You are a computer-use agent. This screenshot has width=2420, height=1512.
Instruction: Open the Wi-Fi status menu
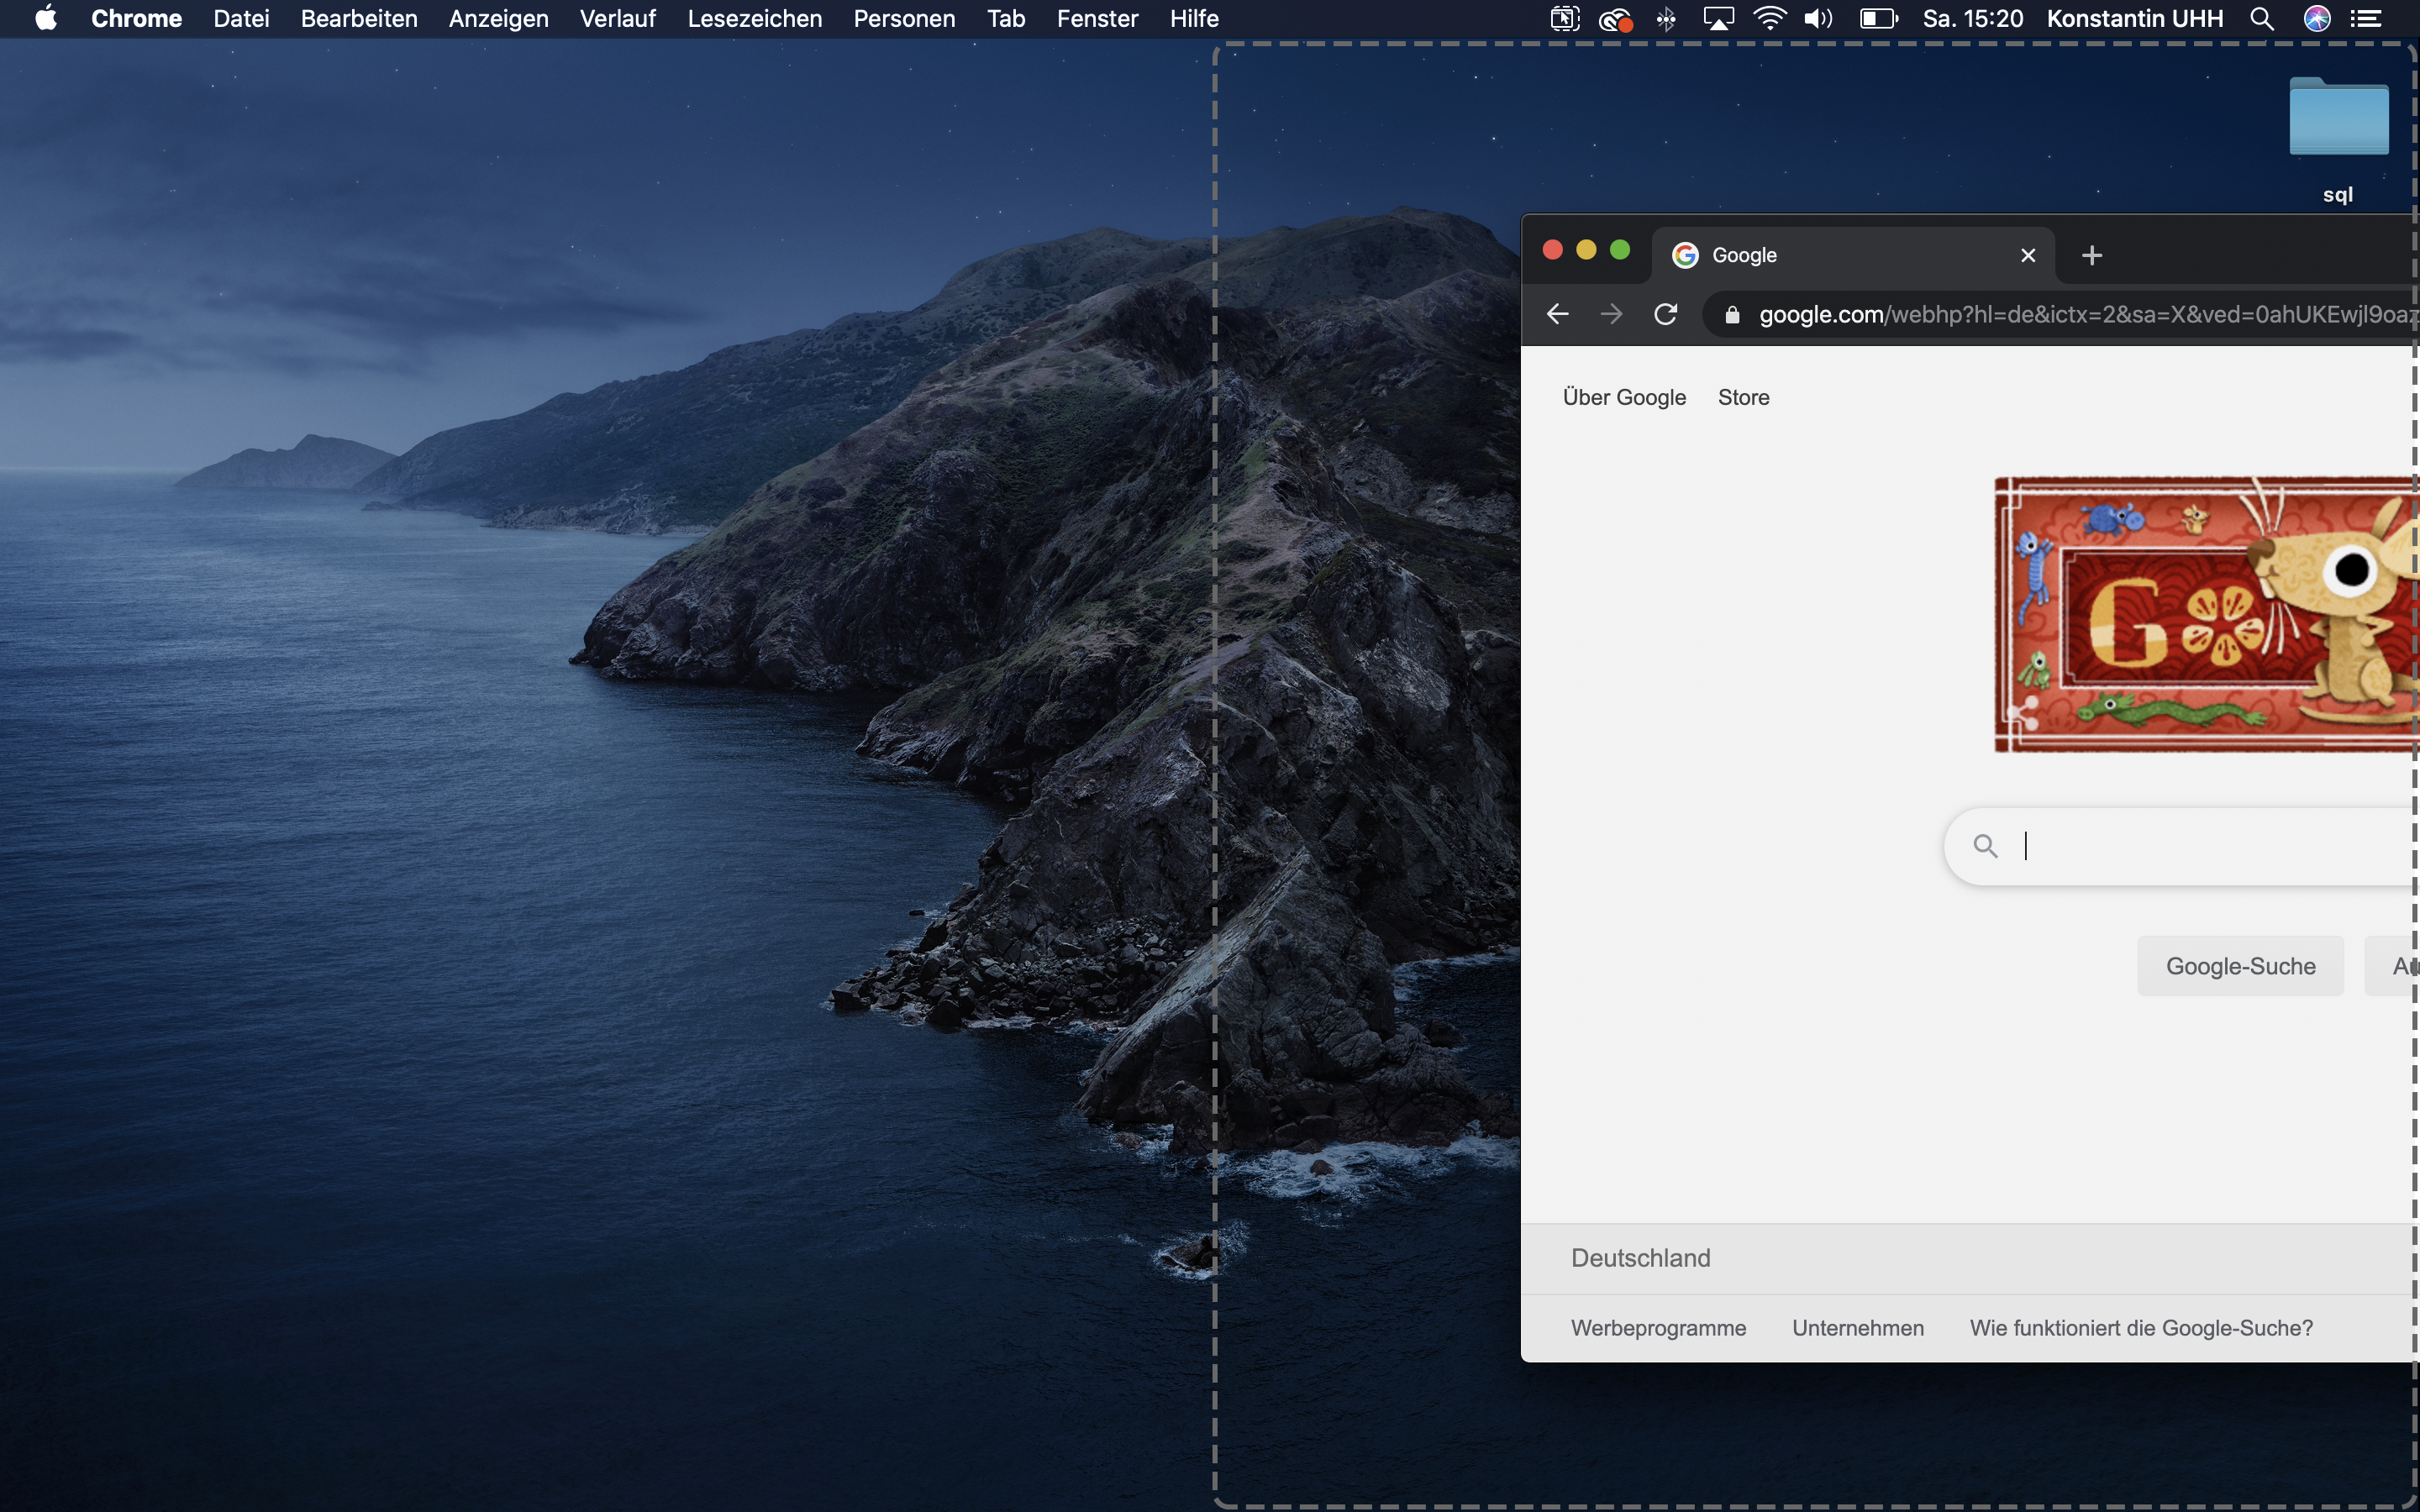[1770, 18]
